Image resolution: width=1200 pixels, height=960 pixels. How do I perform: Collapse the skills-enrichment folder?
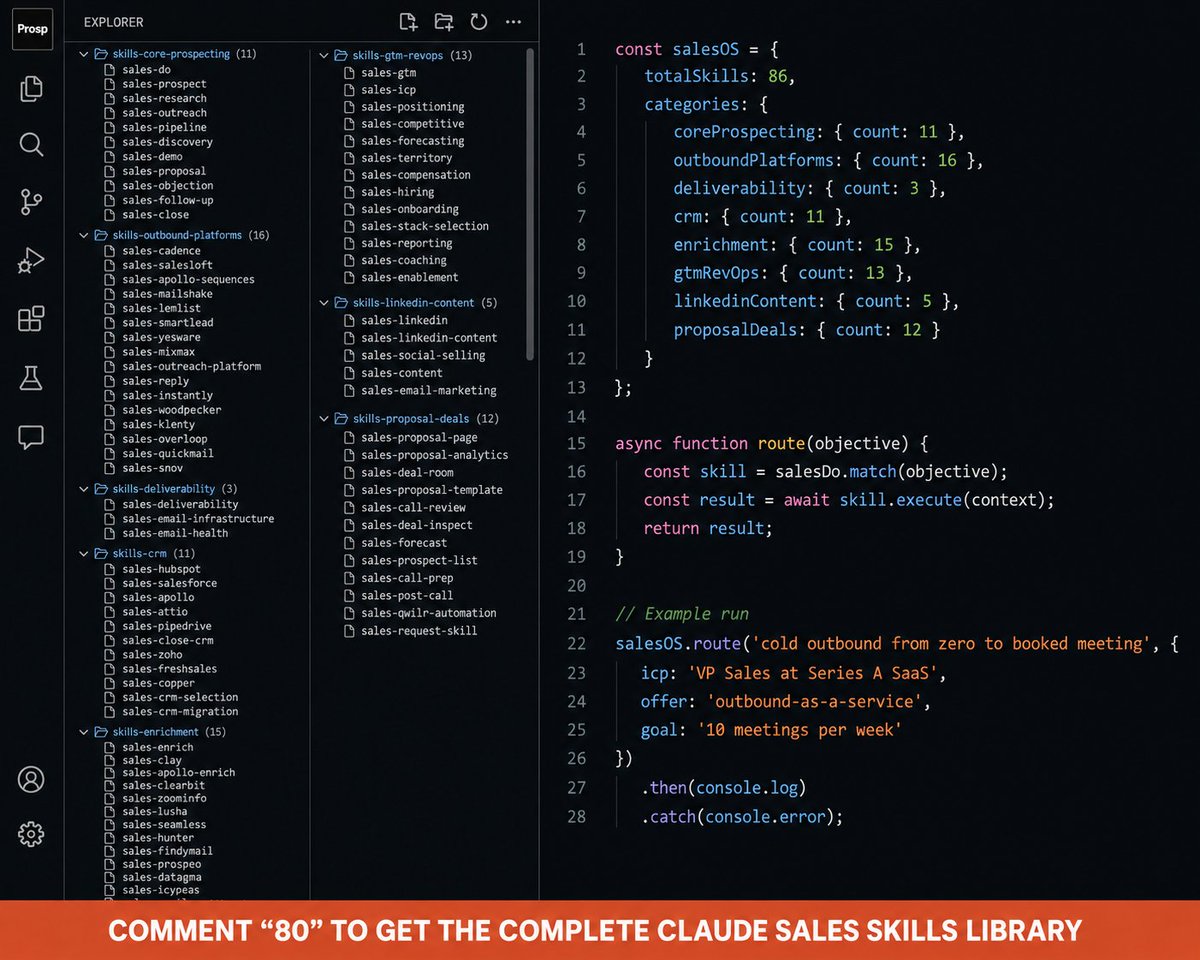point(84,732)
